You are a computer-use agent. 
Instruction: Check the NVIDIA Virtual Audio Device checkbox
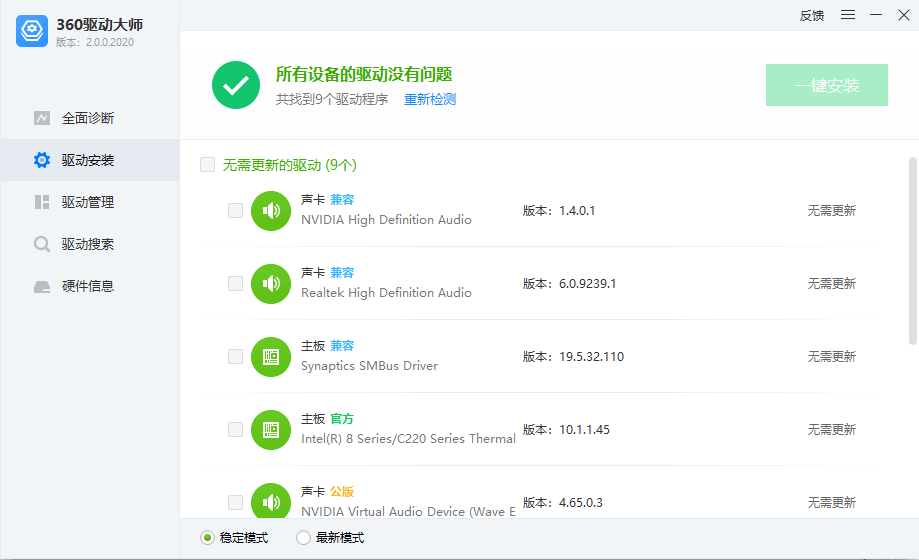pyautogui.click(x=235, y=503)
